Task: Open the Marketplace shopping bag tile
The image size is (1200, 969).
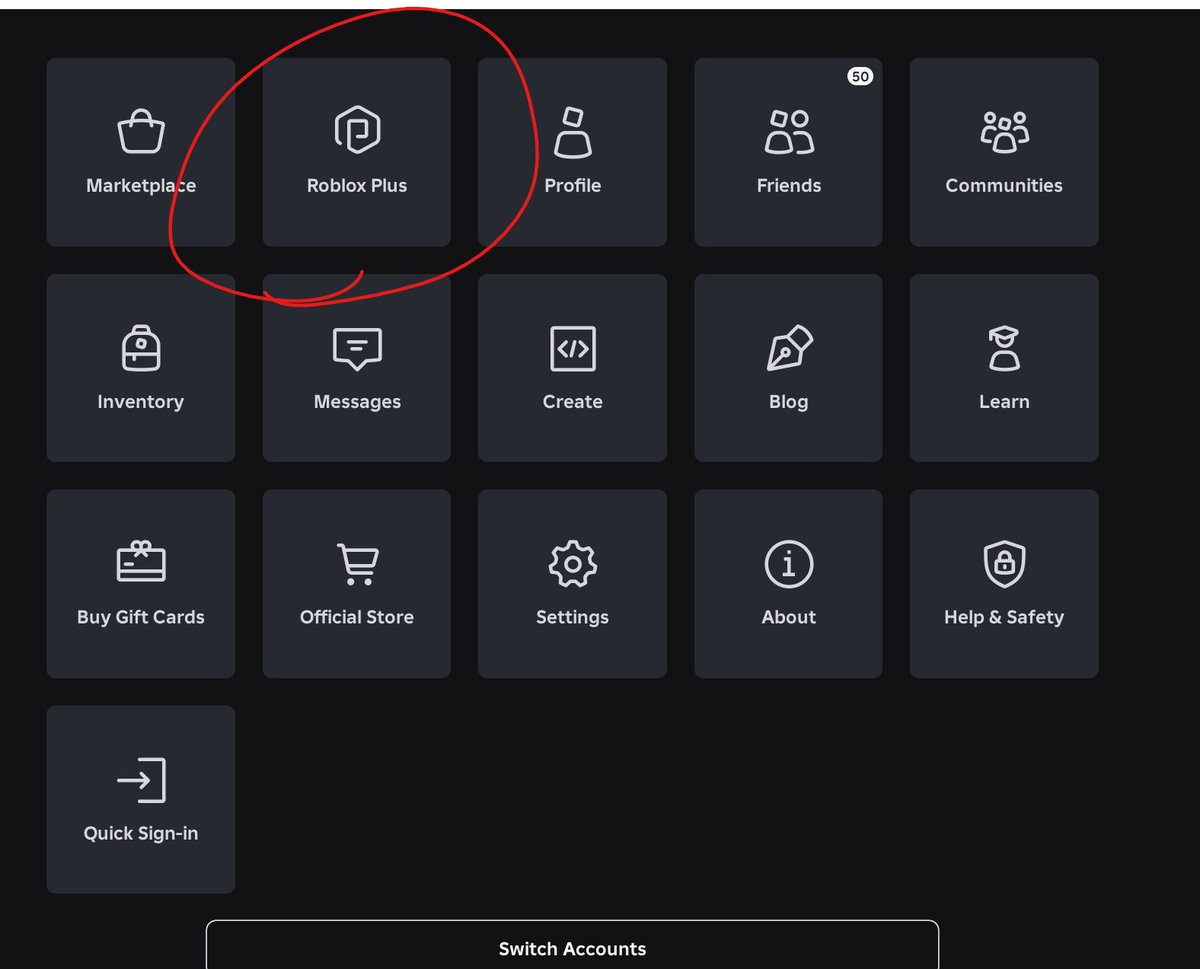Action: (x=141, y=152)
